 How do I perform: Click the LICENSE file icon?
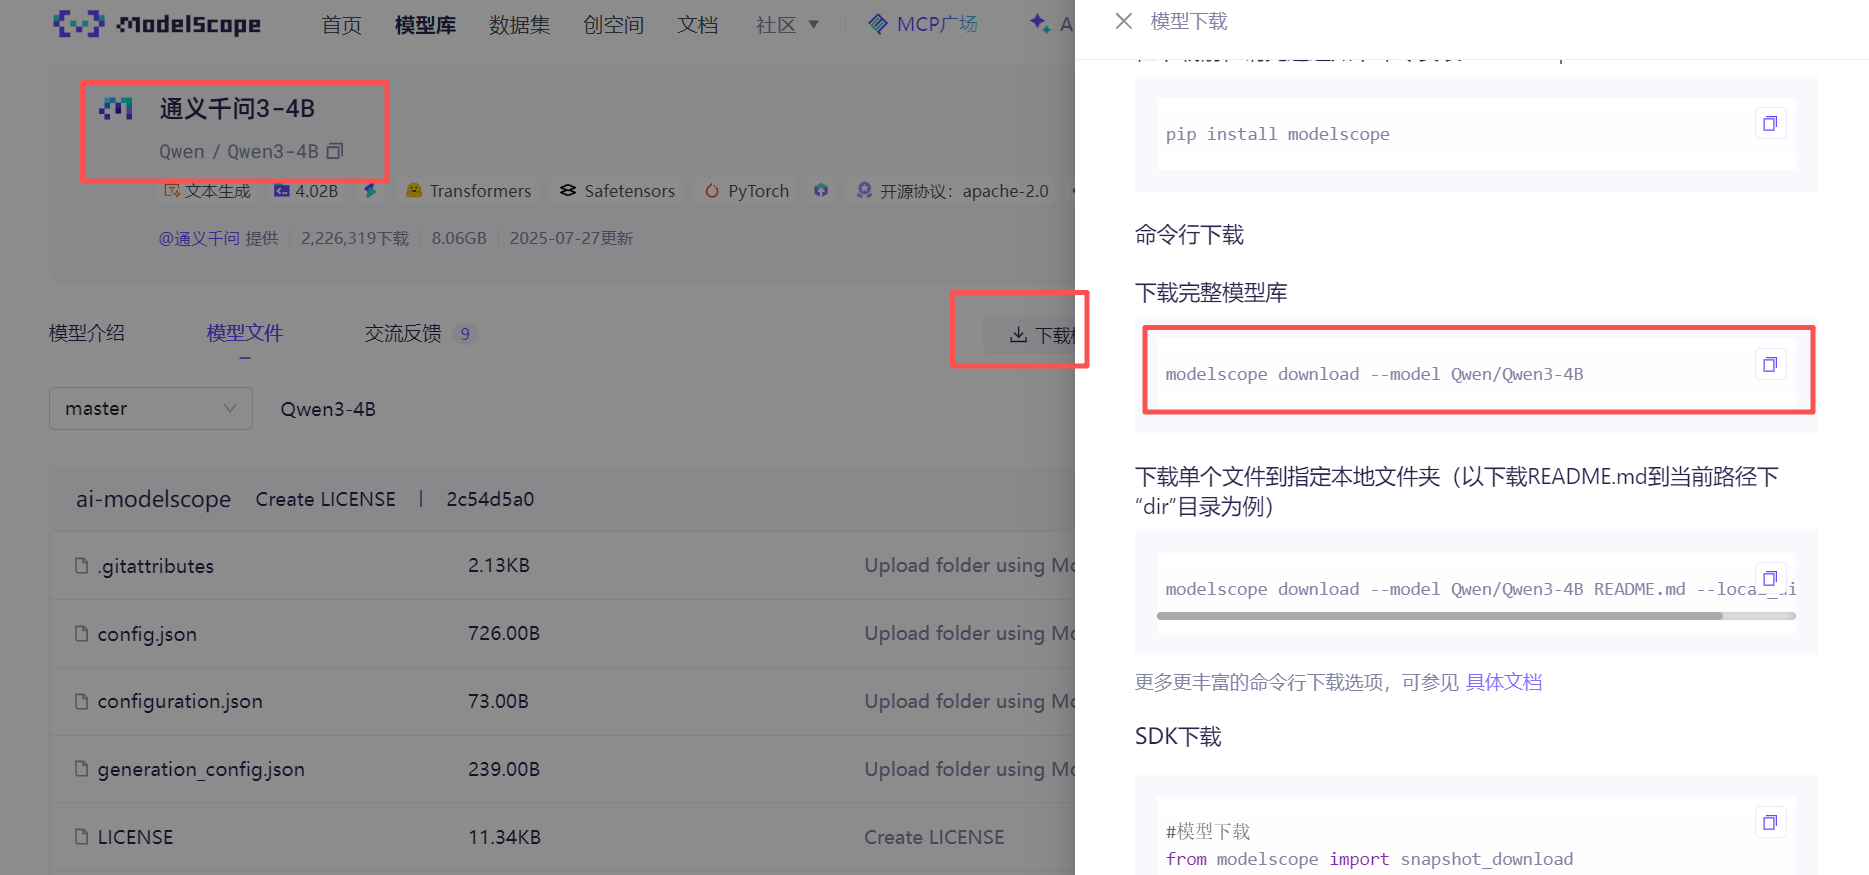(82, 837)
